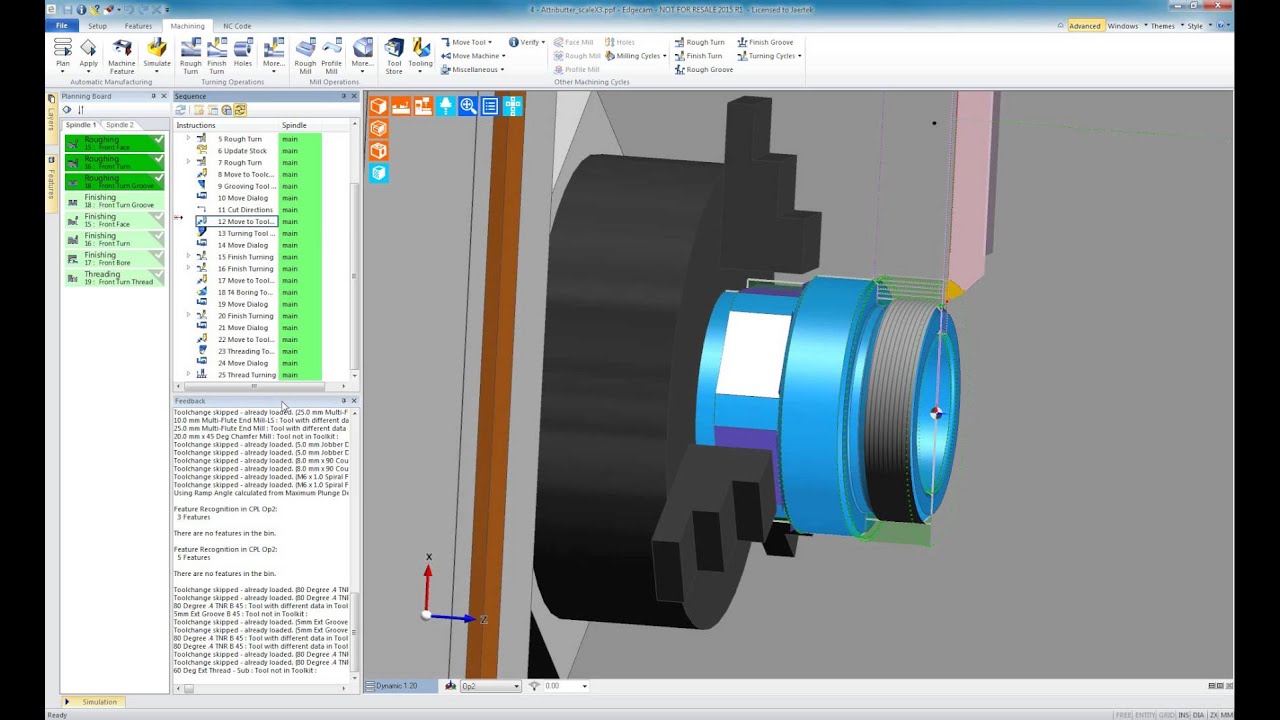Click Rough Turn in Other Machining Cycles
The height and width of the screenshot is (720, 1280).
tap(699, 42)
